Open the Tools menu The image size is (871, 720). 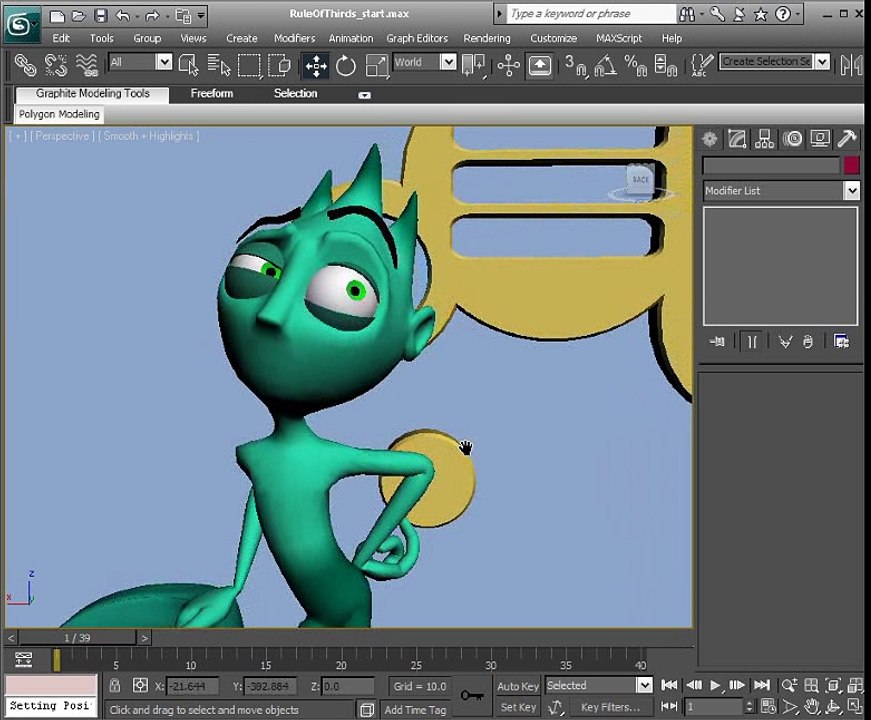coord(102,38)
